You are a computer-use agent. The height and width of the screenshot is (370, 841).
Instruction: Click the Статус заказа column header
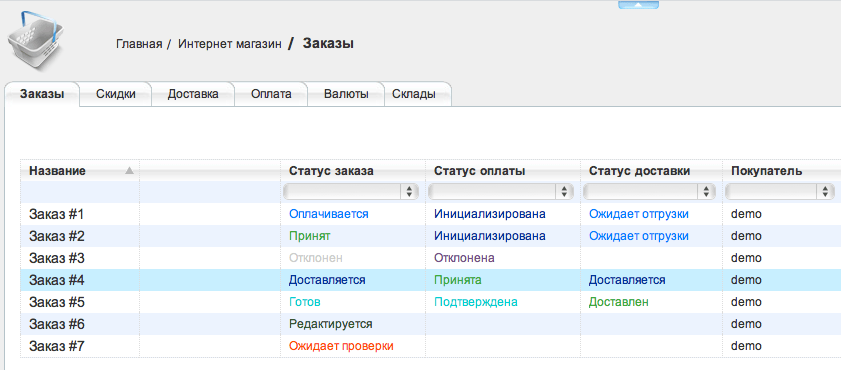click(x=331, y=171)
